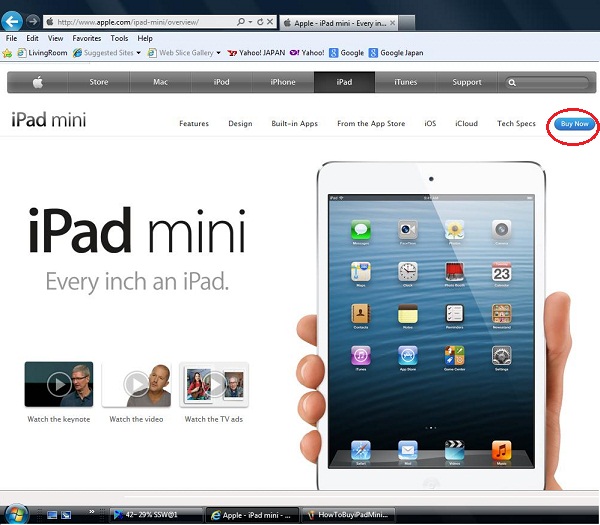This screenshot has width=600, height=525.
Task: Open the Tools menu
Action: click(x=119, y=38)
